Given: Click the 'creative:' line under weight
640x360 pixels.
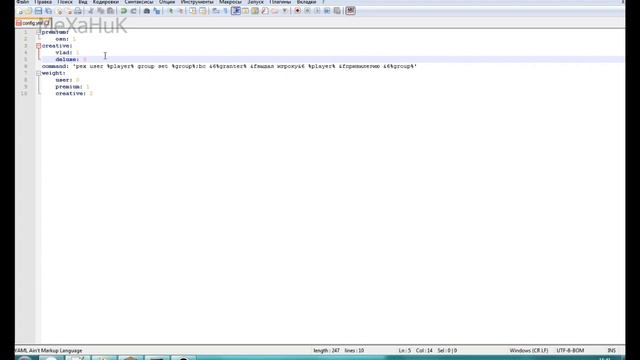Looking at the screenshot, I should [x=74, y=93].
